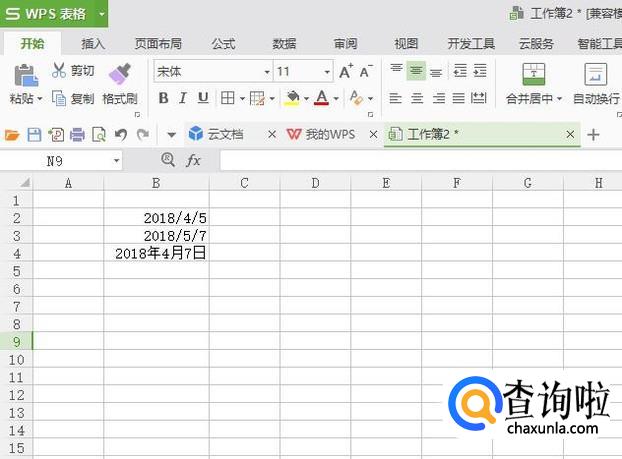622x459 pixels.
Task: Toggle bold formatting
Action: point(163,98)
